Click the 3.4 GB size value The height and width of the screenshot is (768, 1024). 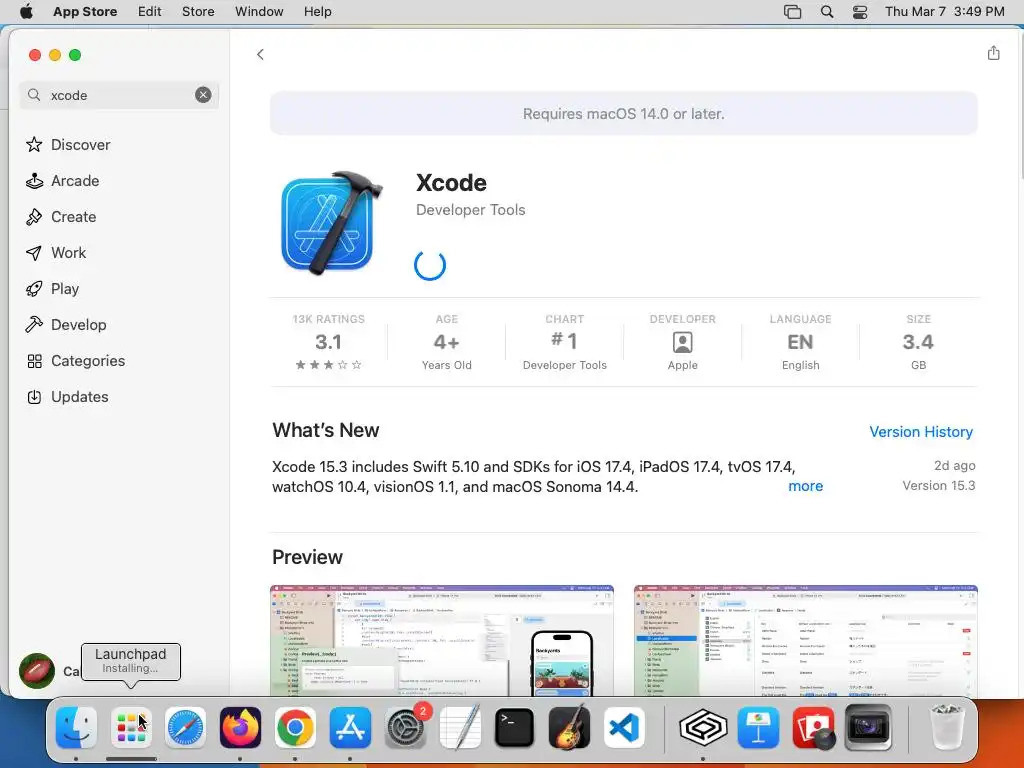pyautogui.click(x=918, y=342)
